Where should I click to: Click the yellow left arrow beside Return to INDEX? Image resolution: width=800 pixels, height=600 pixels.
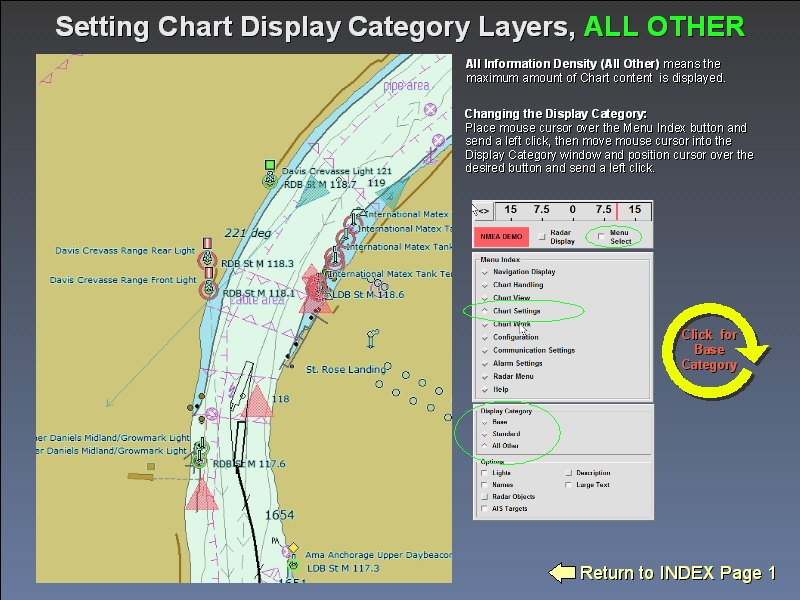(562, 573)
